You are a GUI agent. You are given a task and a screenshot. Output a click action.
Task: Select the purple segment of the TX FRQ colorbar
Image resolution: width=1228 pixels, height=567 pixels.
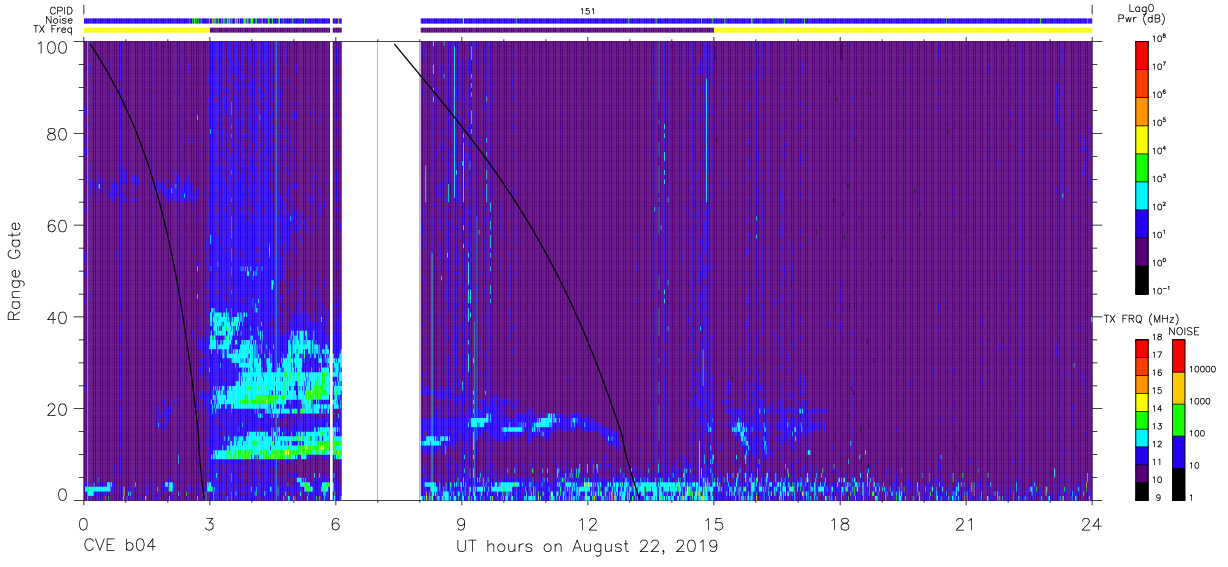1142,473
